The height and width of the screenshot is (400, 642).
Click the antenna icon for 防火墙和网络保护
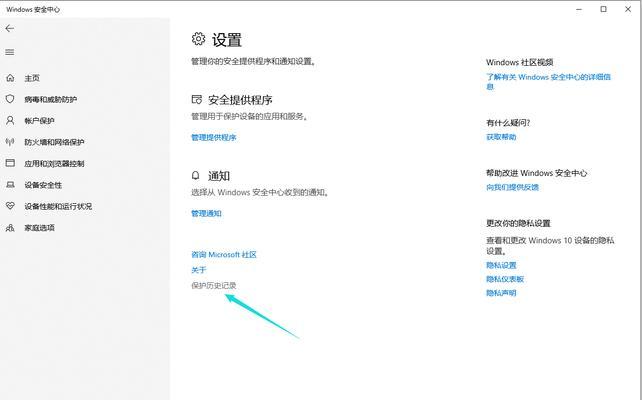10,142
